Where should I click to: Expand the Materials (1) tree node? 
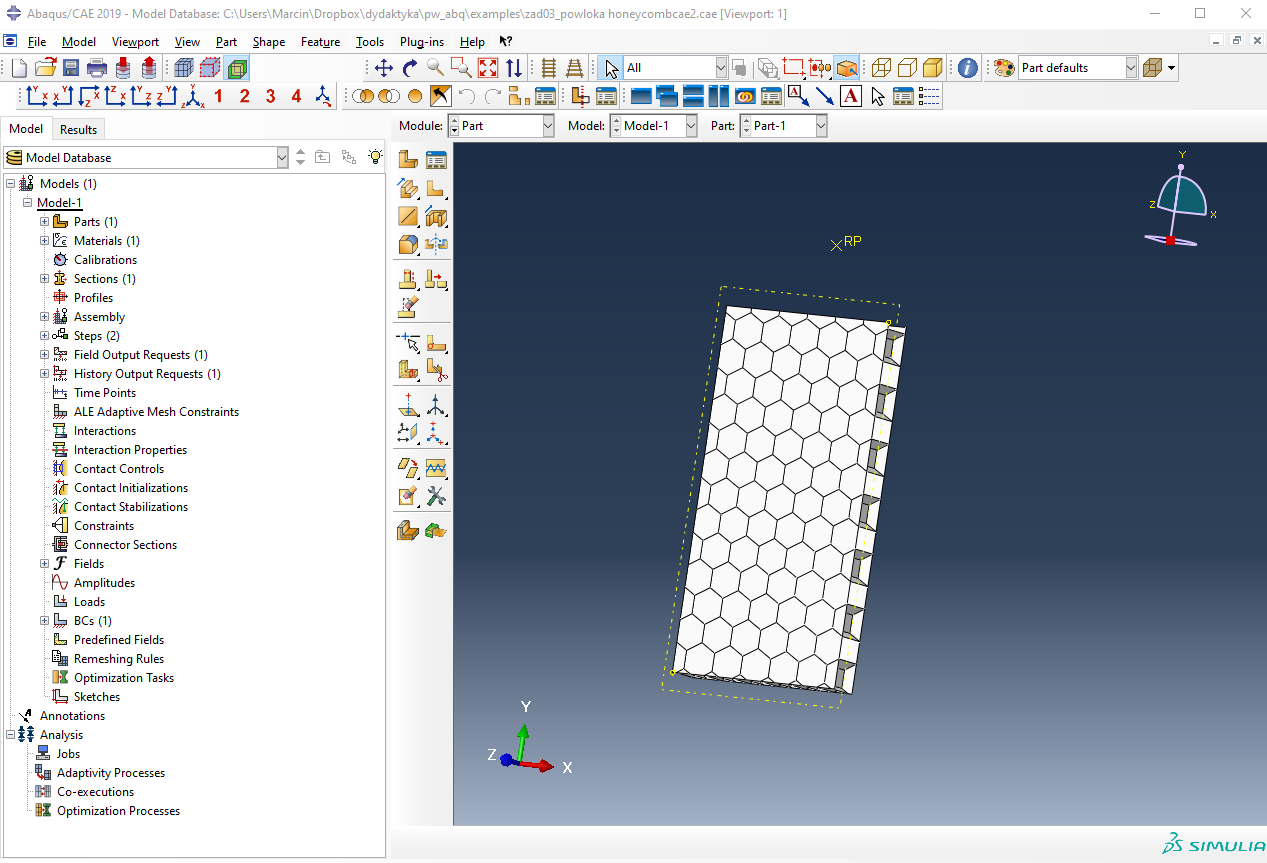pyautogui.click(x=44, y=241)
